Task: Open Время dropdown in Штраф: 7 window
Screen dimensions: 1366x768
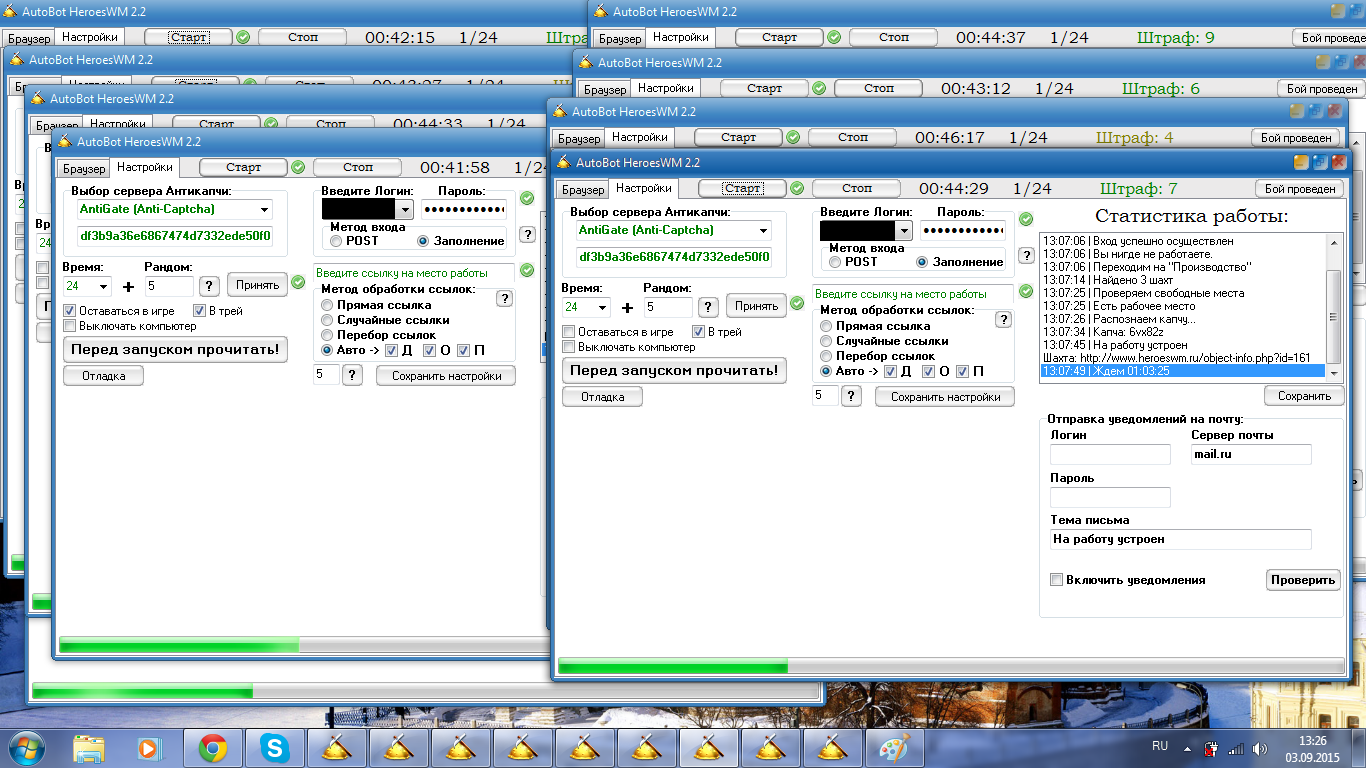Action: (x=603, y=308)
